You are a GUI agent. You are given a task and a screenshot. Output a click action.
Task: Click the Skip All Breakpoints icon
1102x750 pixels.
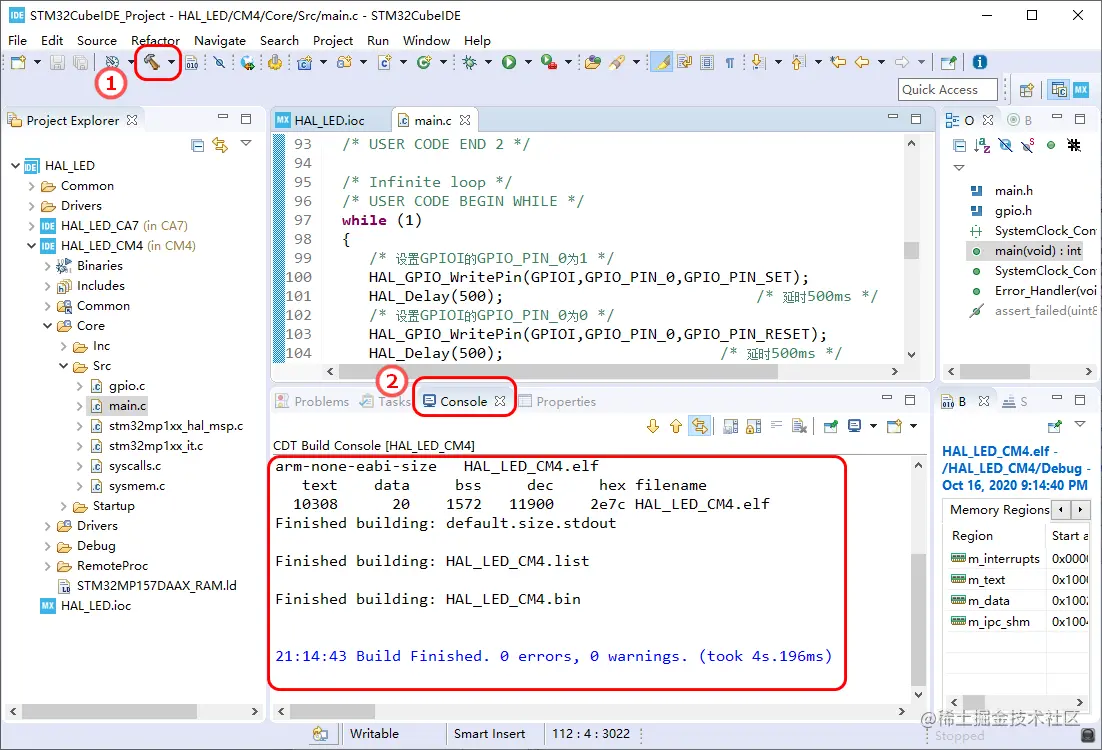pyautogui.click(x=219, y=63)
